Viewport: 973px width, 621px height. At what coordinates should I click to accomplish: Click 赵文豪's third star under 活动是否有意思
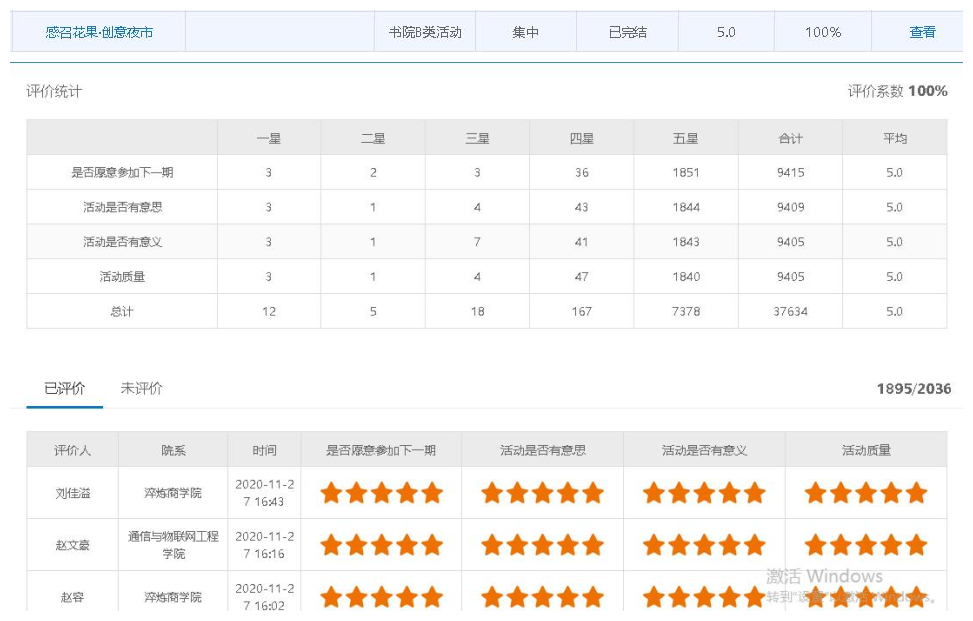(542, 544)
